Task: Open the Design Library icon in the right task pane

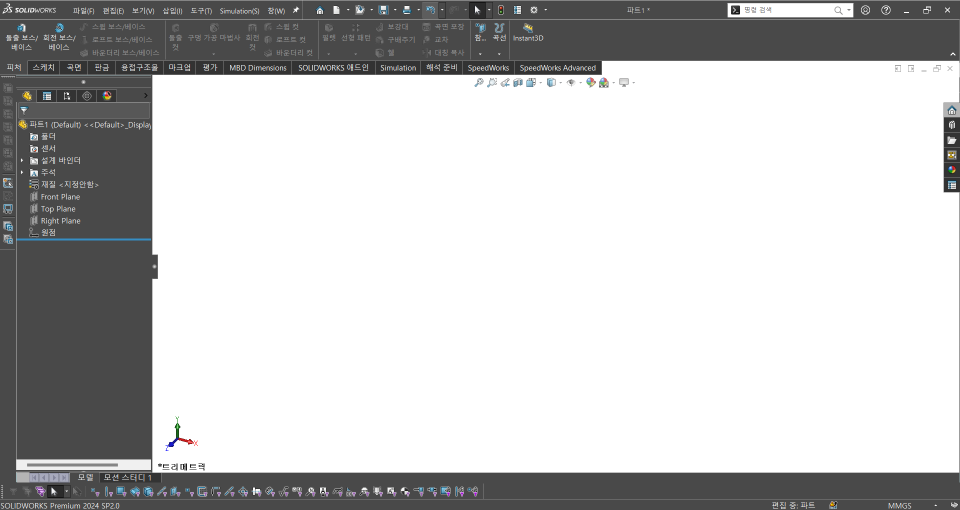Action: click(x=951, y=125)
